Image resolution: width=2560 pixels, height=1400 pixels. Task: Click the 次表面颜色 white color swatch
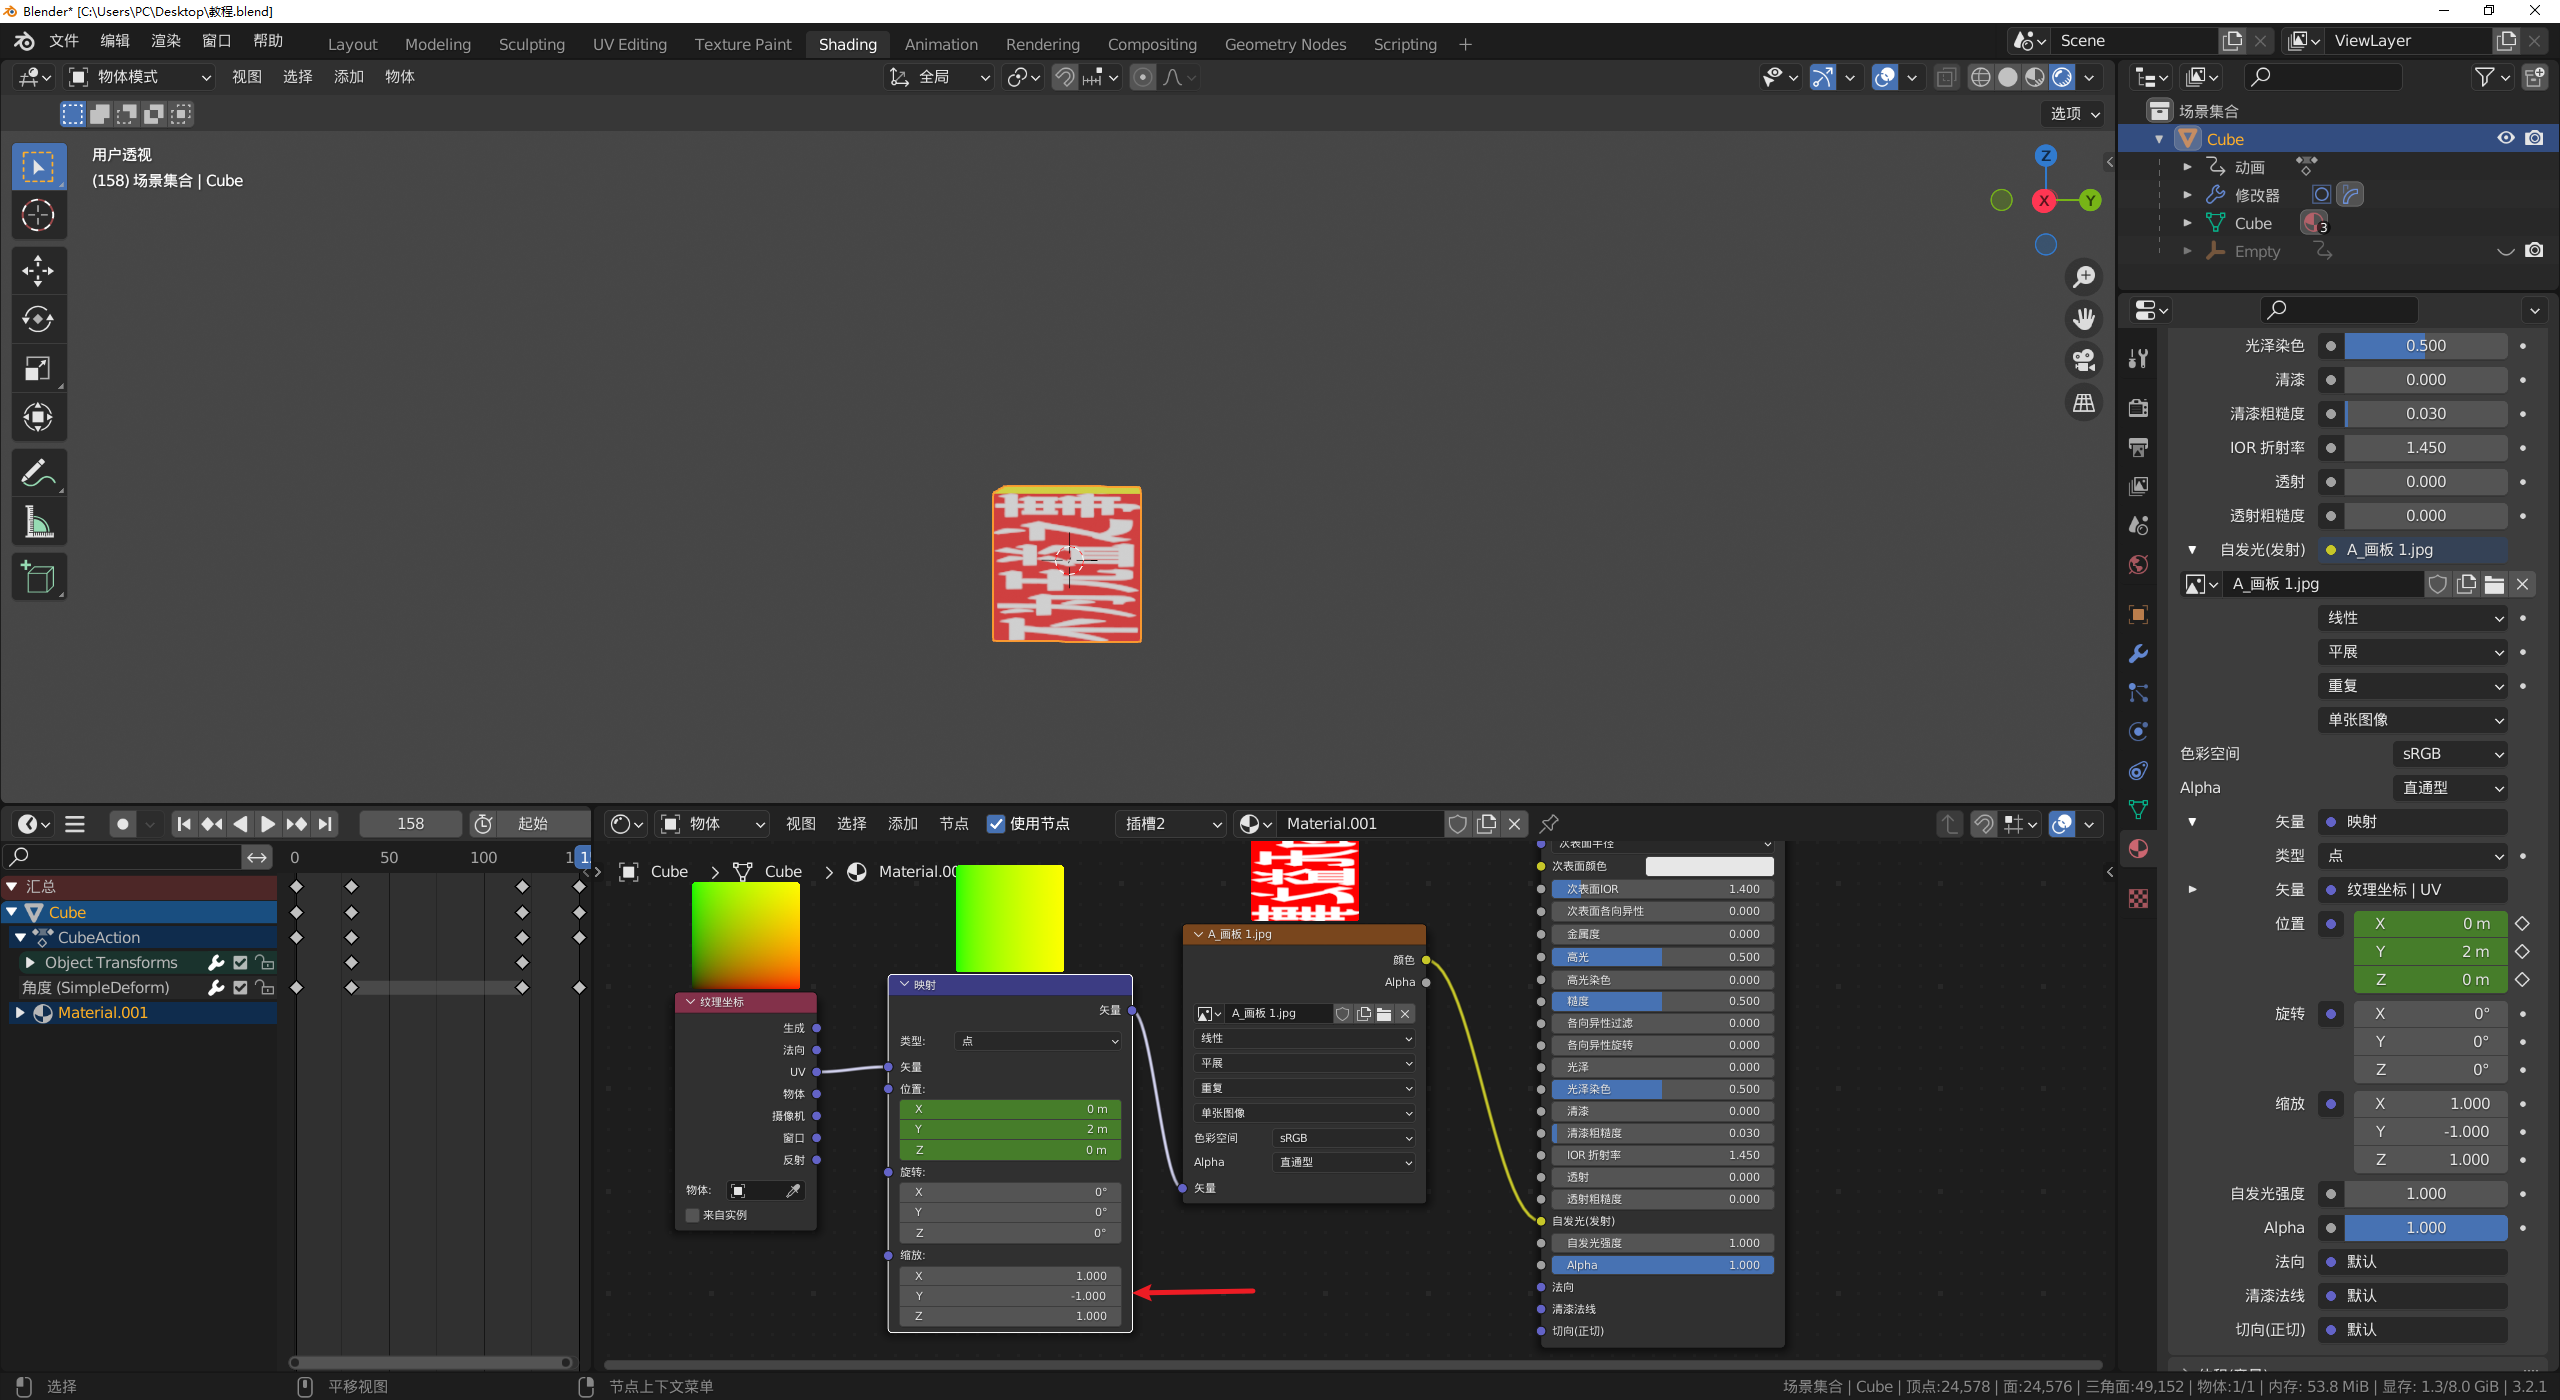(x=1708, y=866)
